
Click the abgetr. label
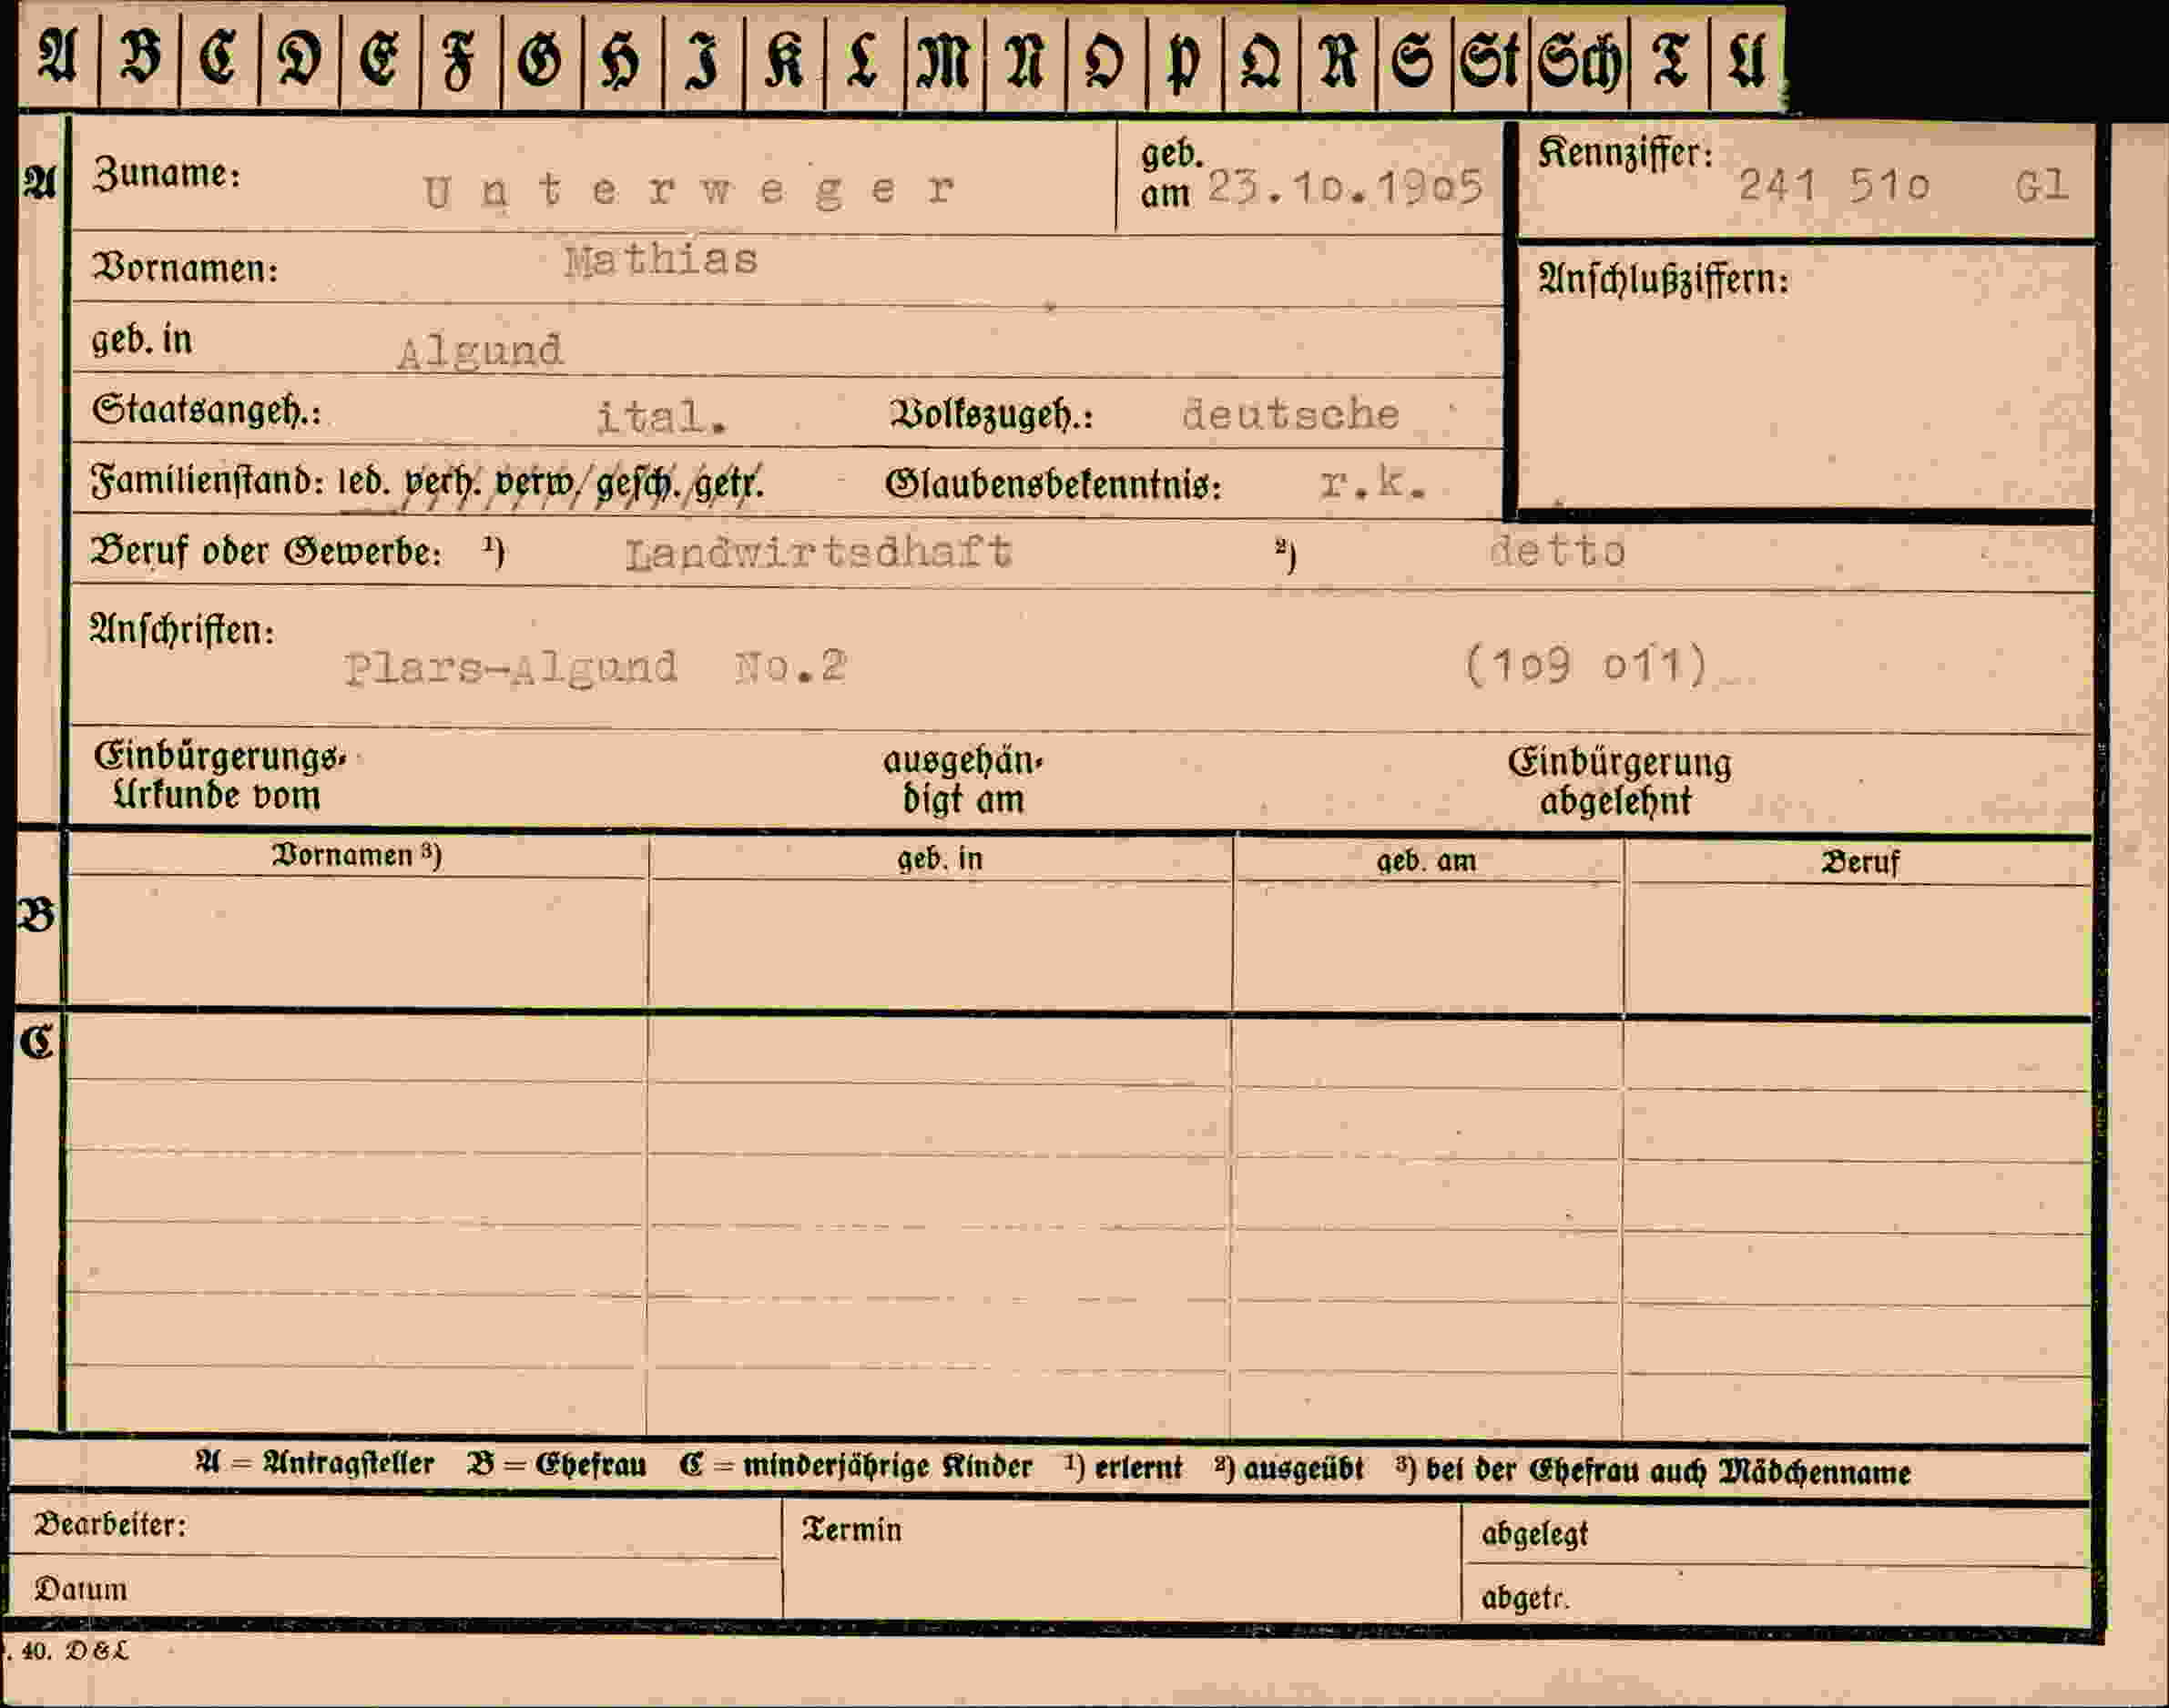coord(1525,1598)
